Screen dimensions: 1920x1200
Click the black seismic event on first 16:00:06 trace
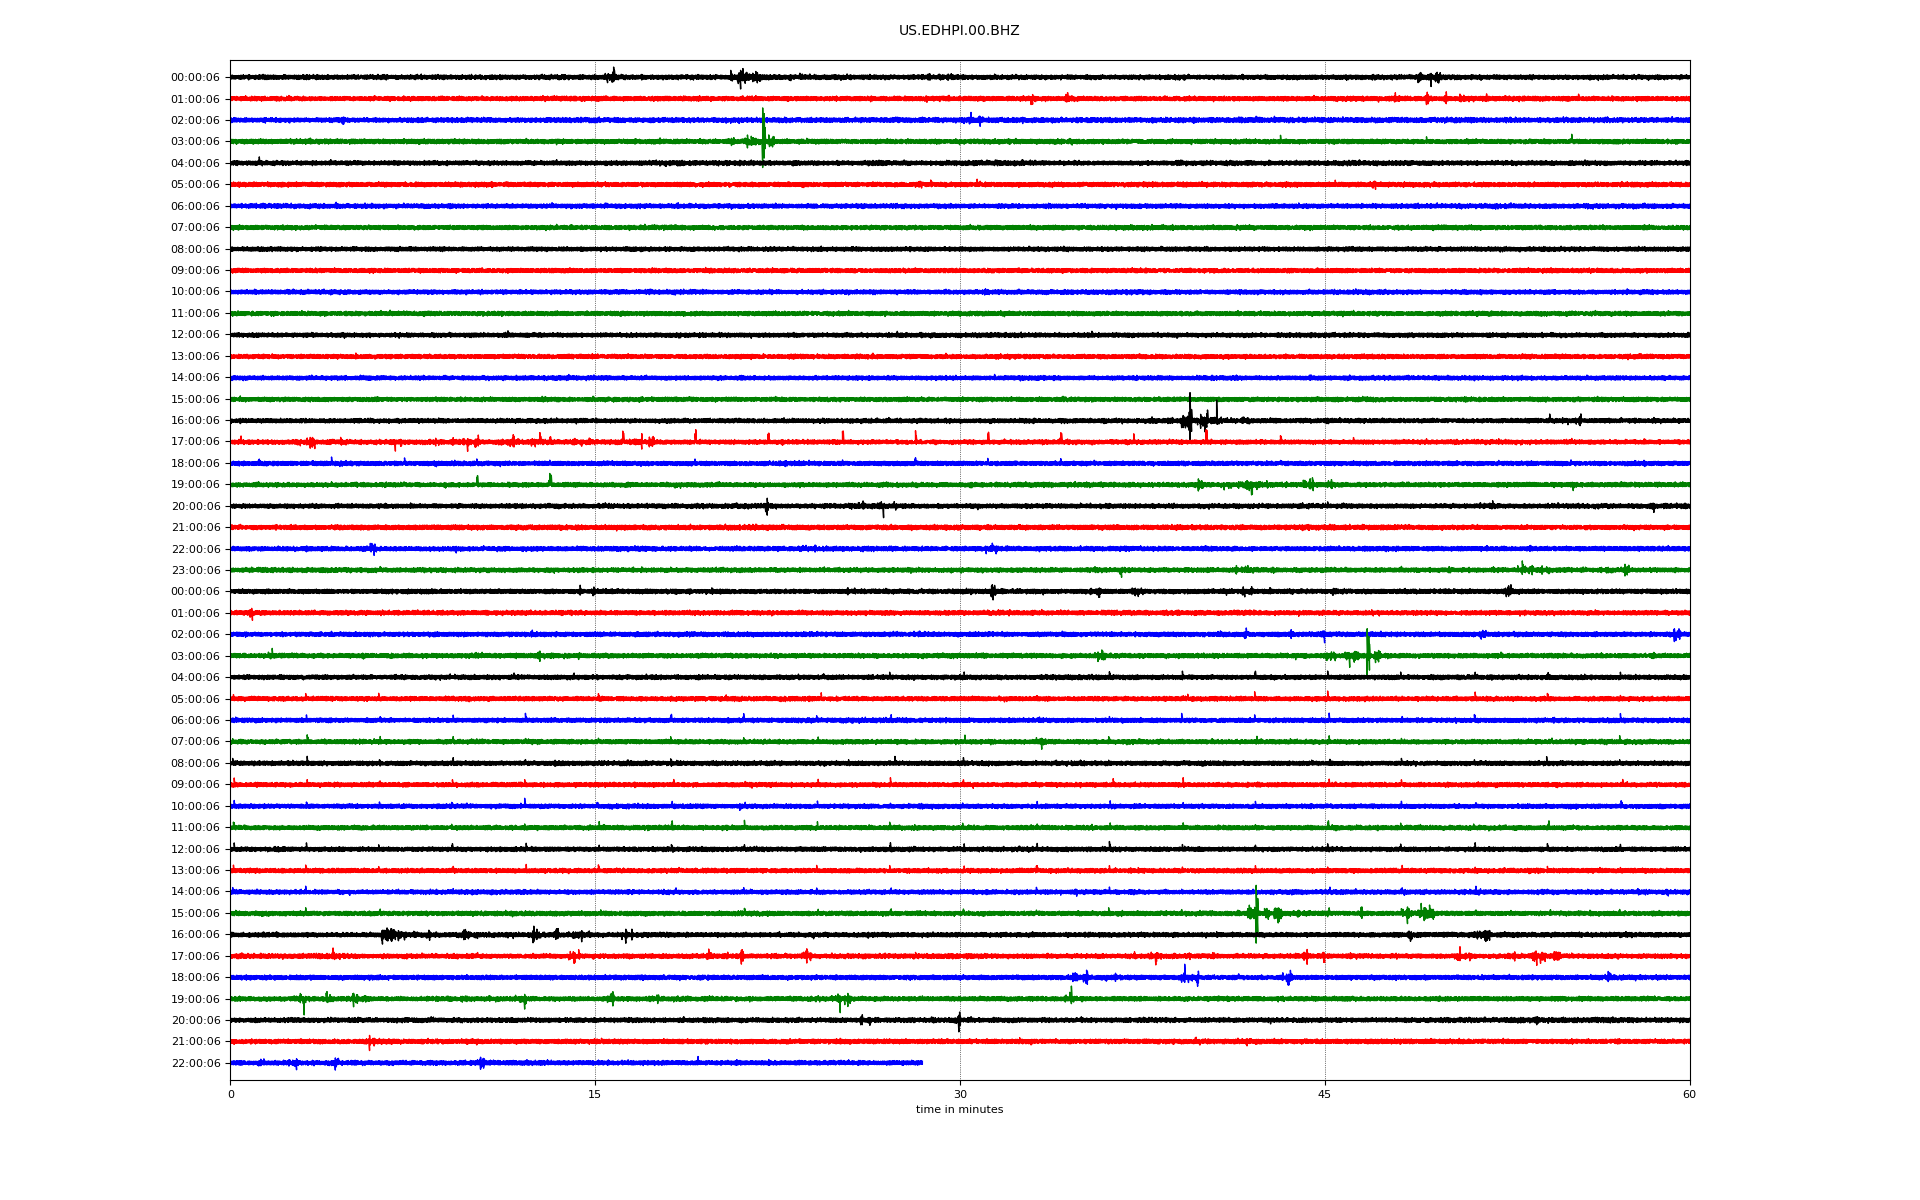(1190, 419)
